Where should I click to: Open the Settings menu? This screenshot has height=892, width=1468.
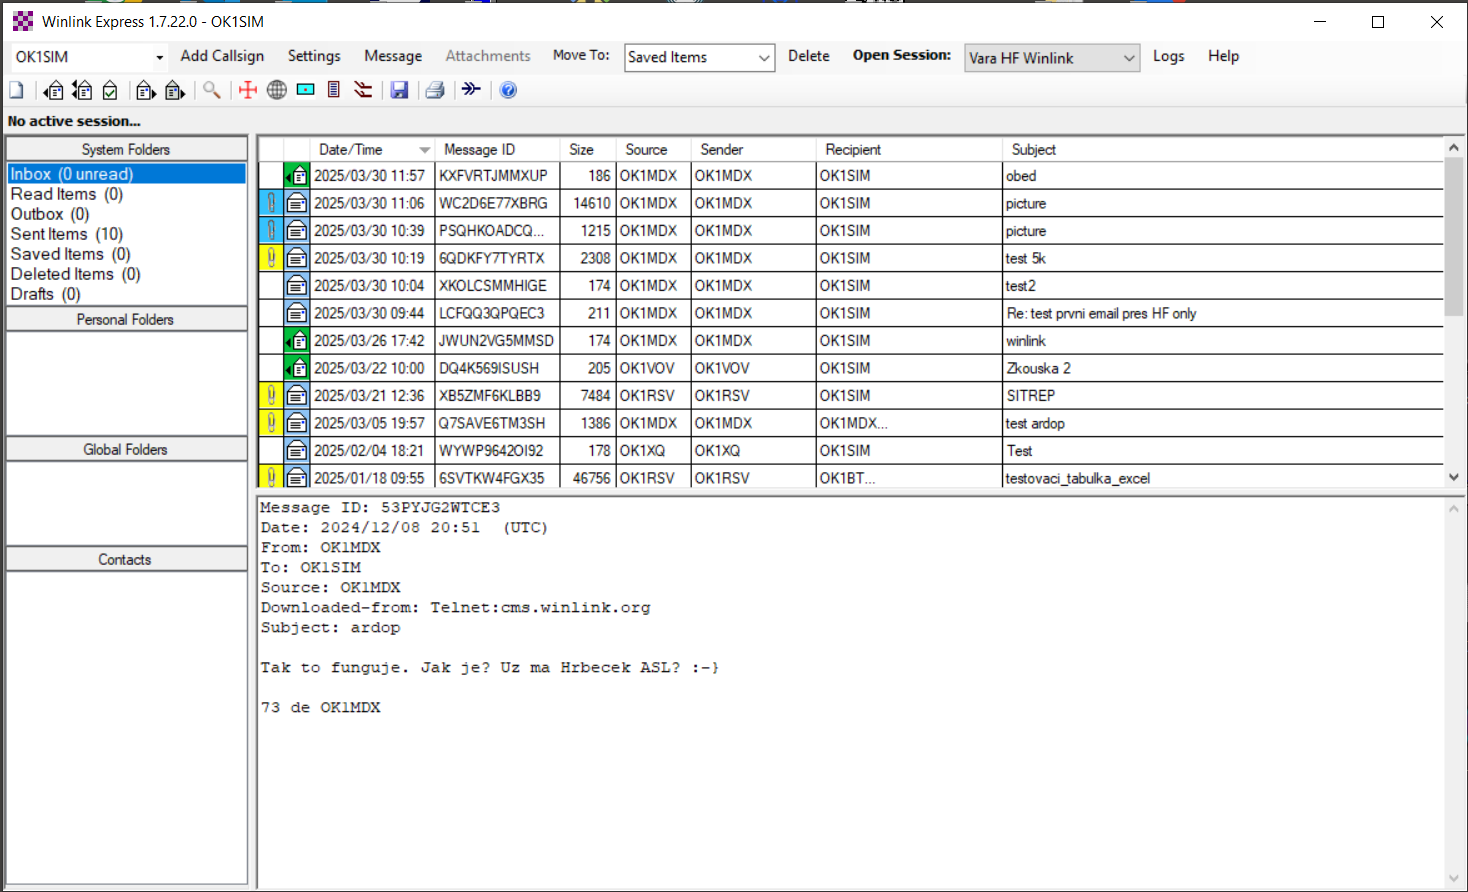click(314, 56)
